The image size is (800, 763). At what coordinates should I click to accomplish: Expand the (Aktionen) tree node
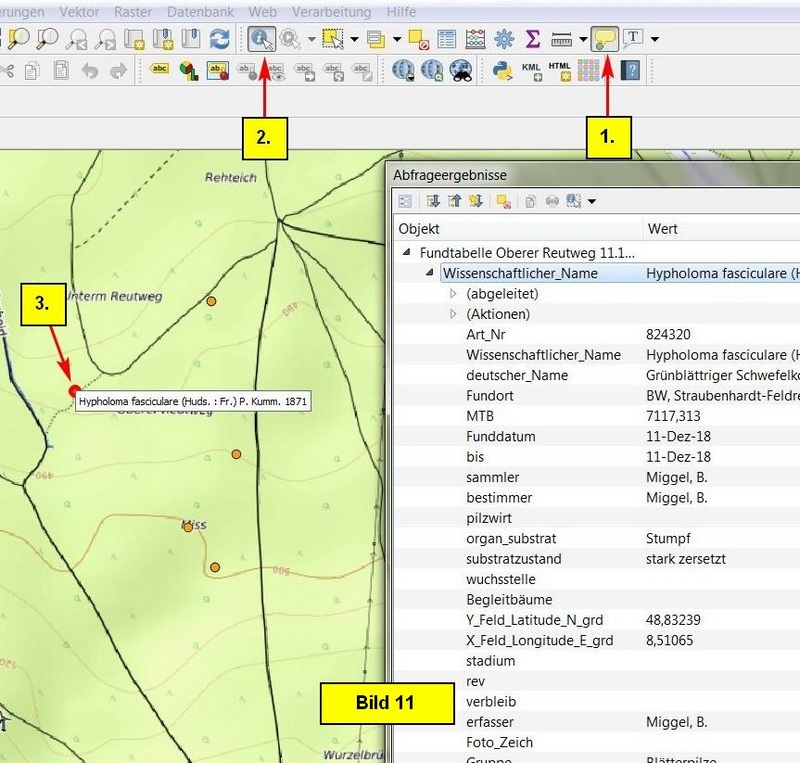[x=454, y=314]
